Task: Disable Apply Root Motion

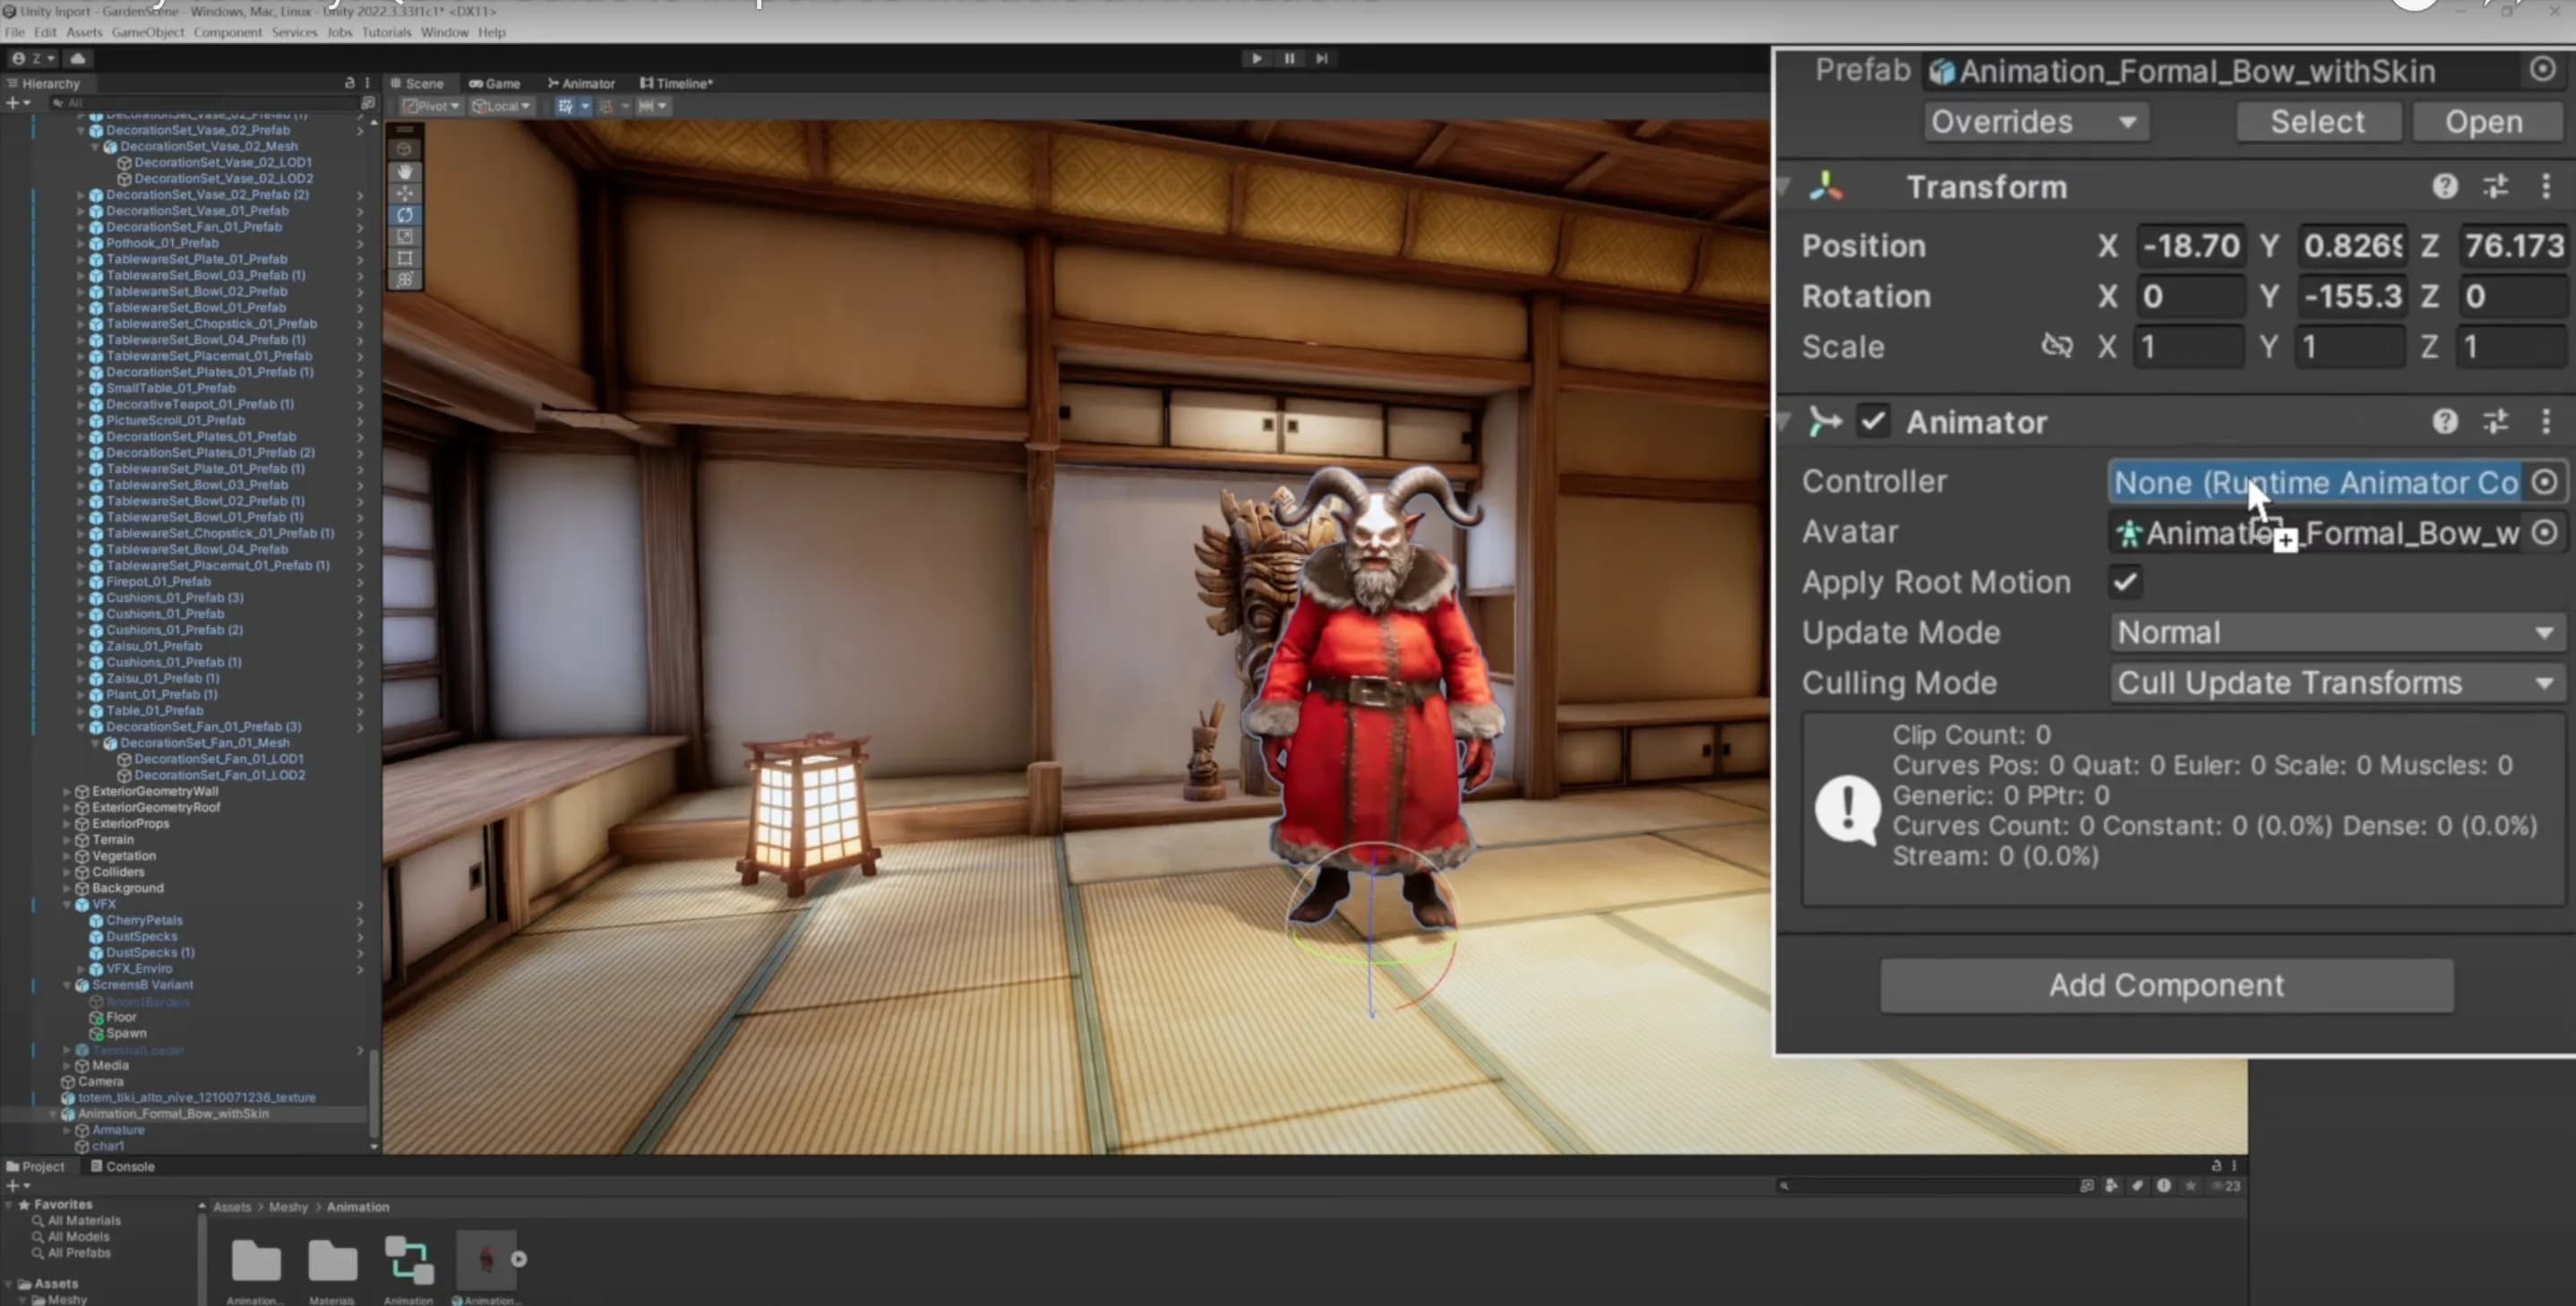Action: tap(2124, 582)
